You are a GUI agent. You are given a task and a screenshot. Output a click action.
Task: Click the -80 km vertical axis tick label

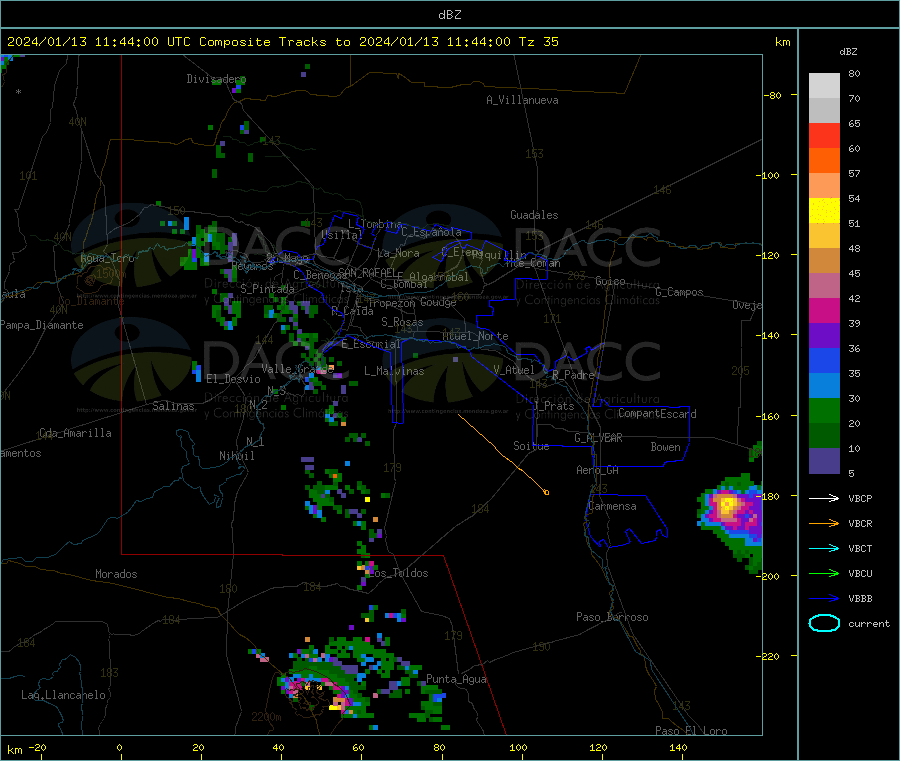tap(773, 95)
